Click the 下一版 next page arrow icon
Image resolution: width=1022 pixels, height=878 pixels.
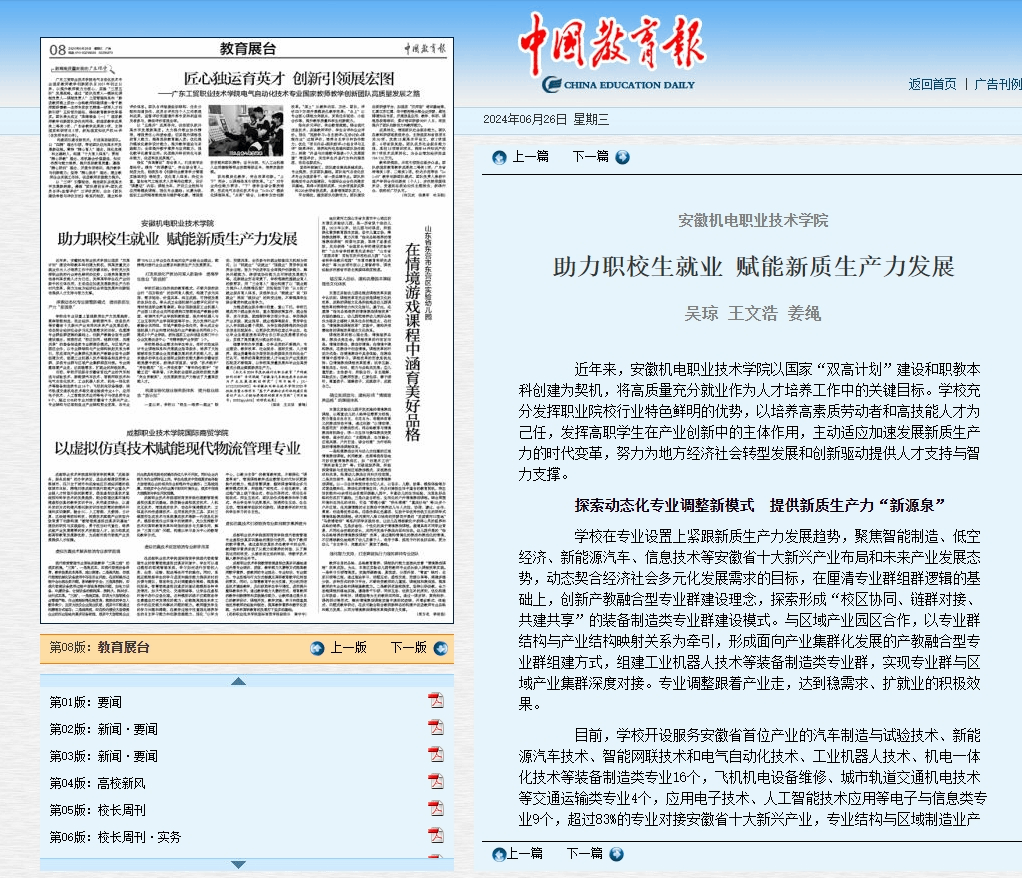pos(441,649)
